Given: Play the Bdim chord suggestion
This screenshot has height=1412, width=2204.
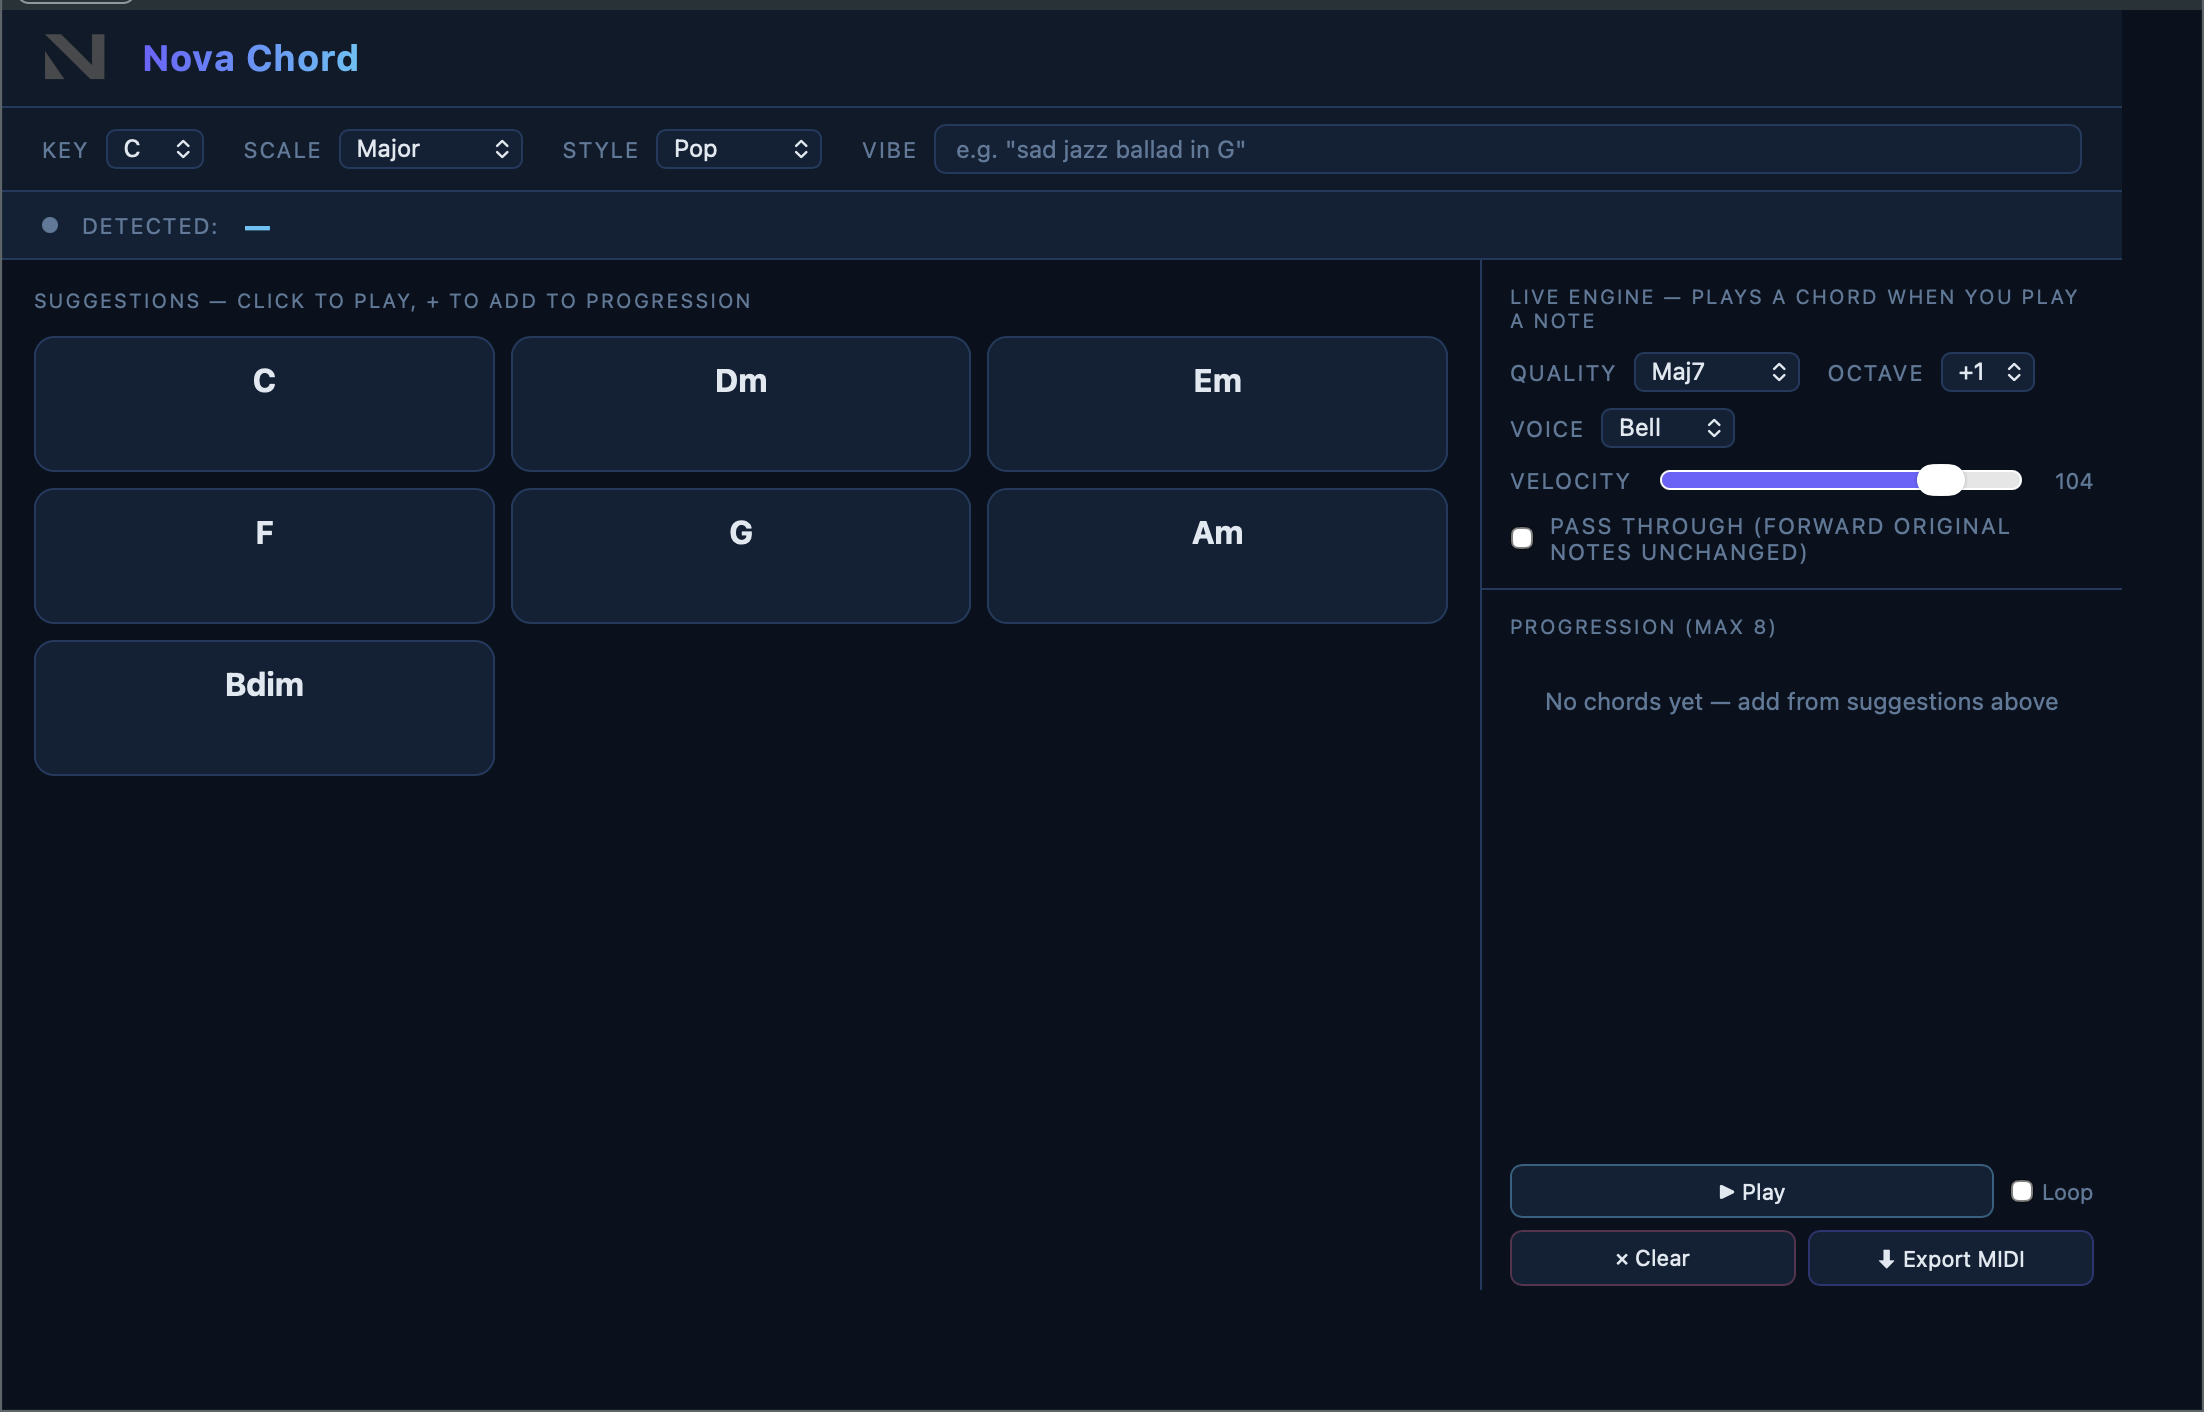Looking at the screenshot, I should (x=264, y=708).
